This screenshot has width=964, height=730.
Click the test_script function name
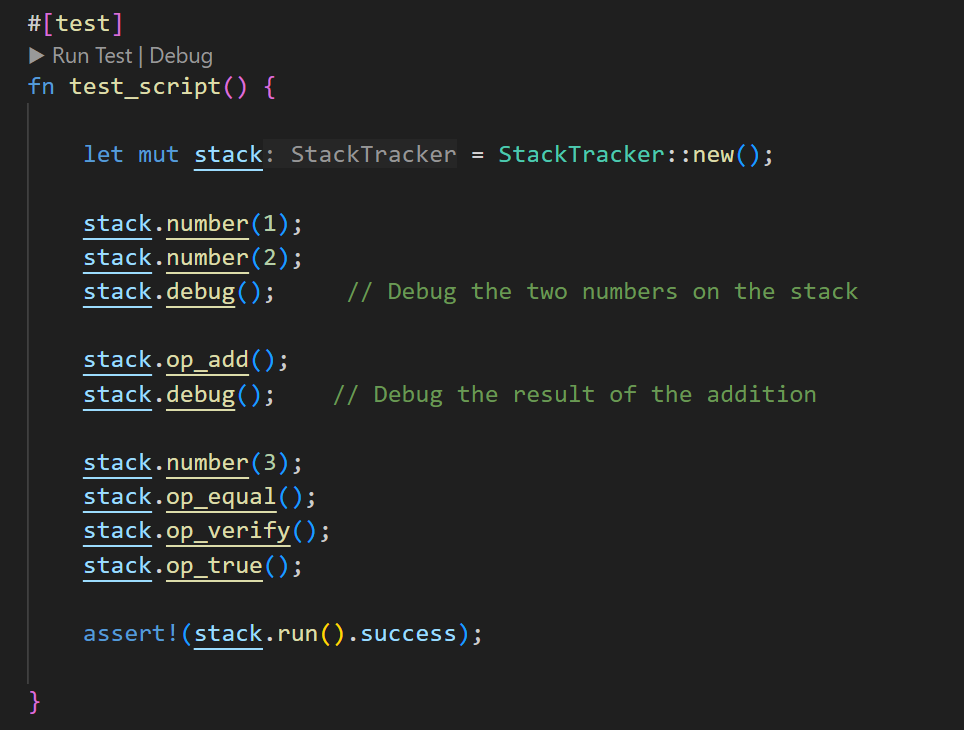pos(145,87)
